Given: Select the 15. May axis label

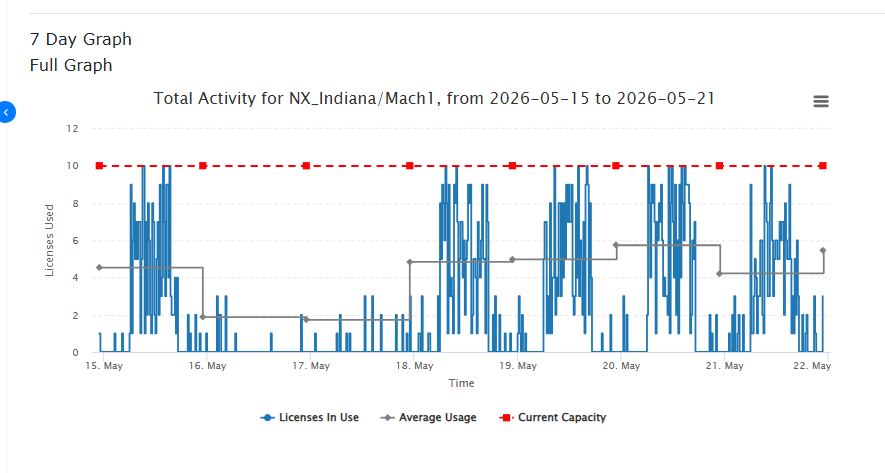Looking at the screenshot, I should [104, 366].
